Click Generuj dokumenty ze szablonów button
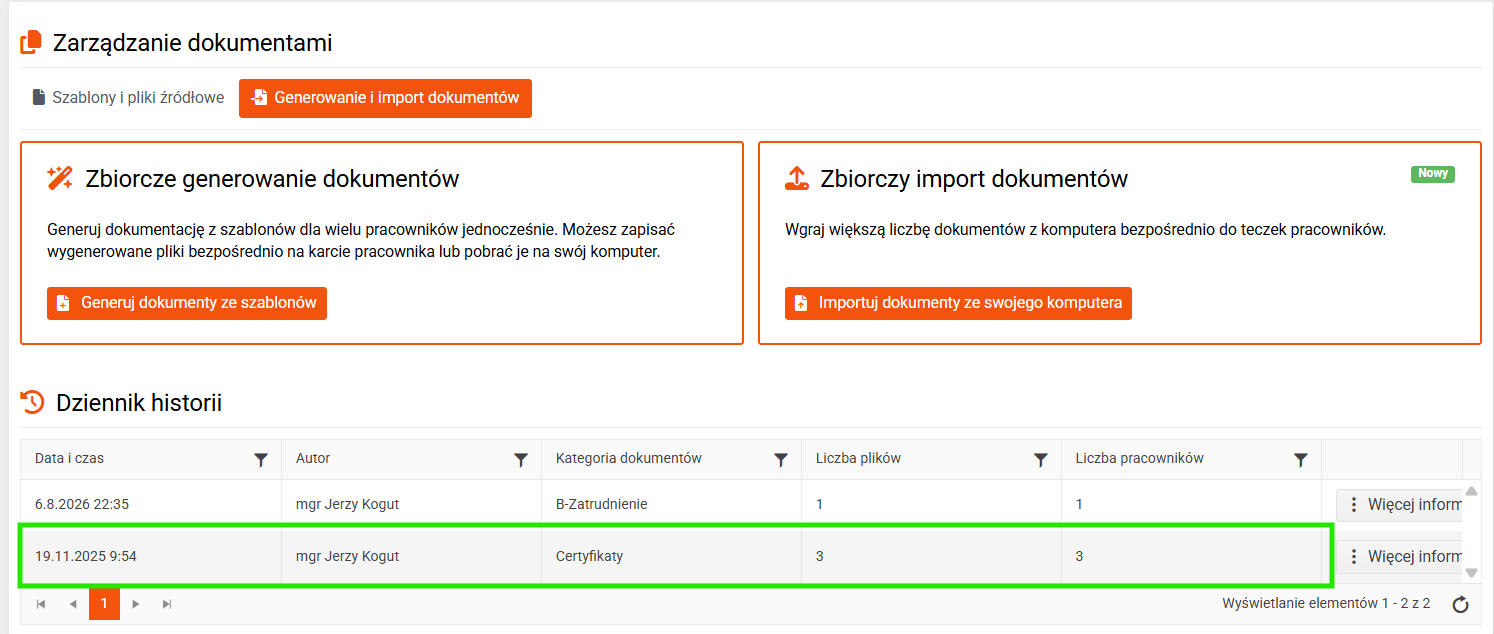The height and width of the screenshot is (634, 1494). click(187, 302)
